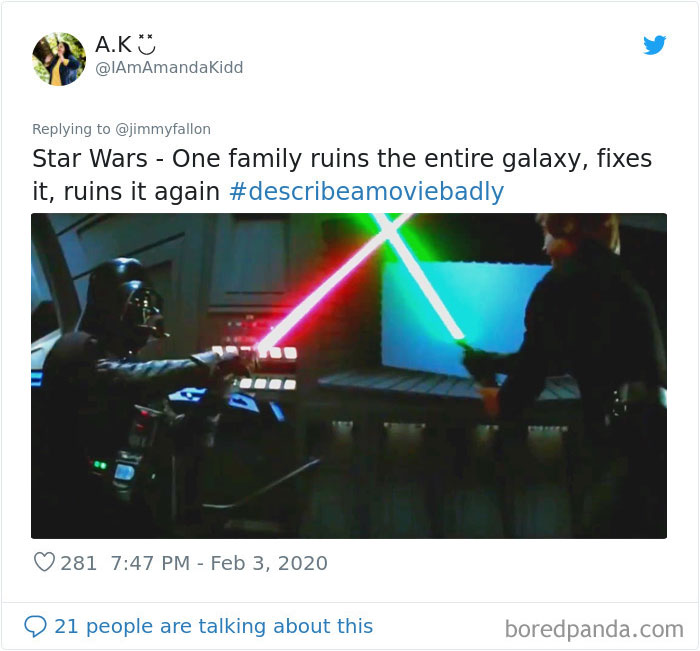The image size is (700, 651).
Task: Like the tweet using the heart icon
Action: click(x=44, y=562)
